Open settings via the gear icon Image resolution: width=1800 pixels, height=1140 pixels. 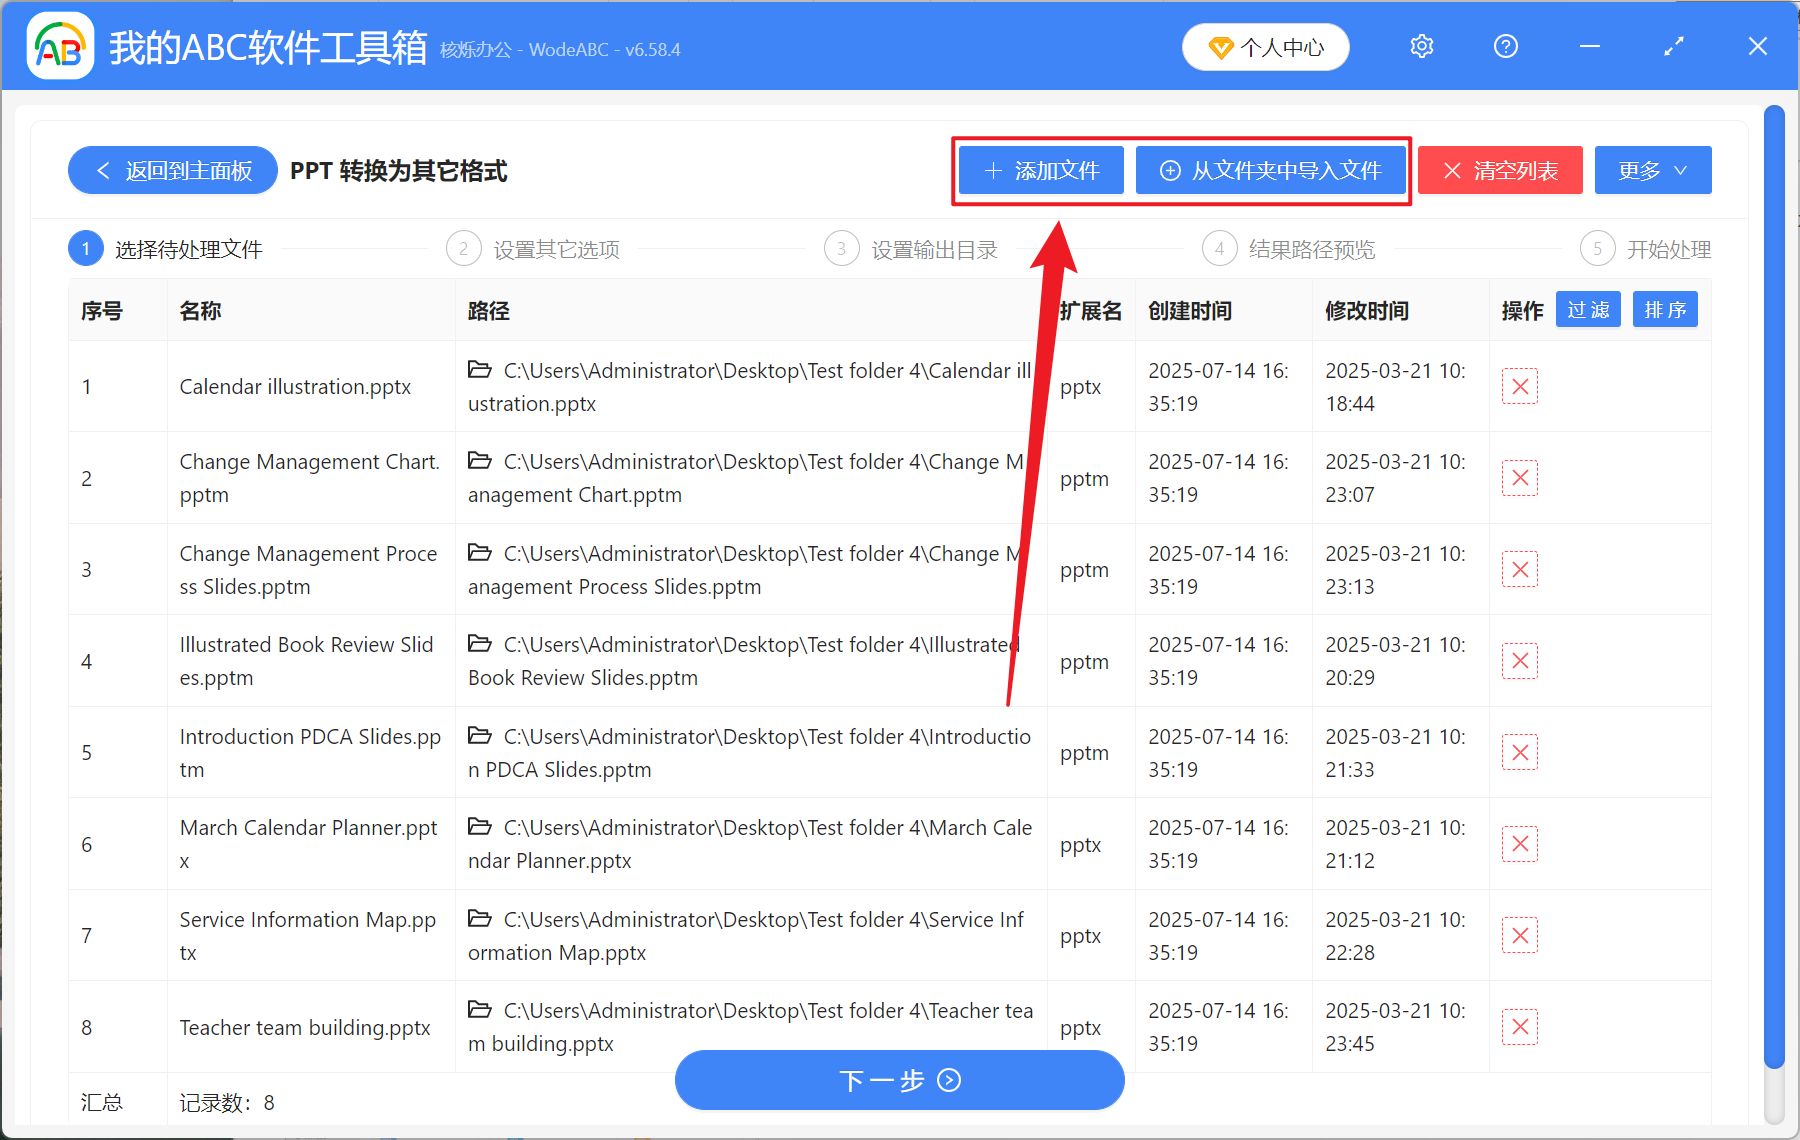[1421, 46]
